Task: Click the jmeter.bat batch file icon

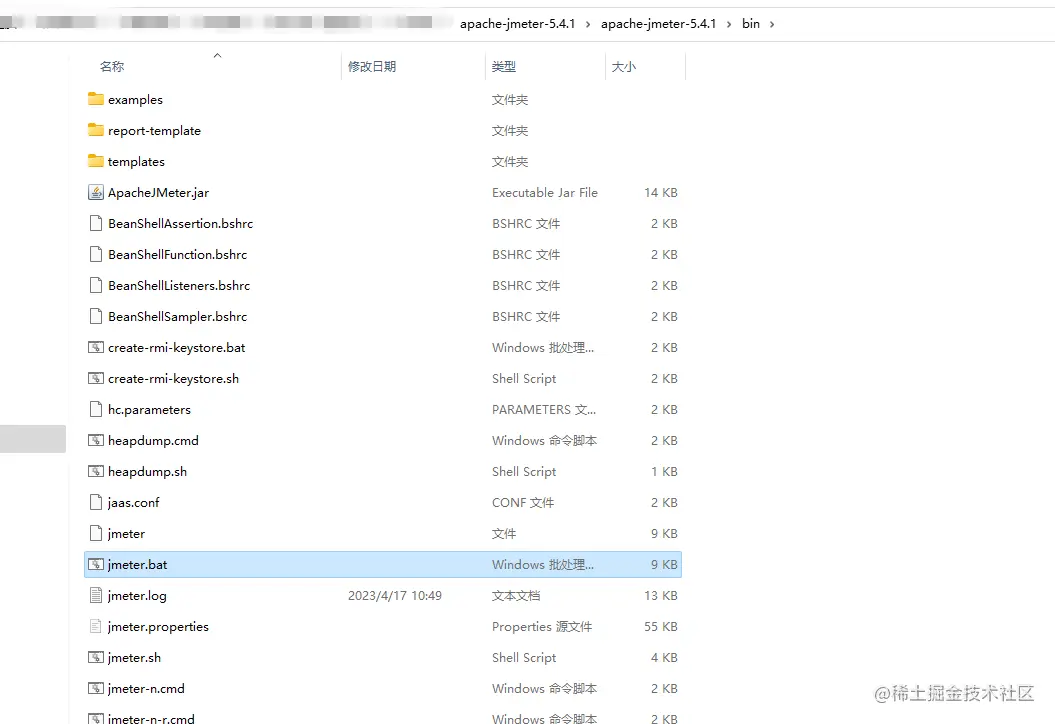Action: (96, 564)
